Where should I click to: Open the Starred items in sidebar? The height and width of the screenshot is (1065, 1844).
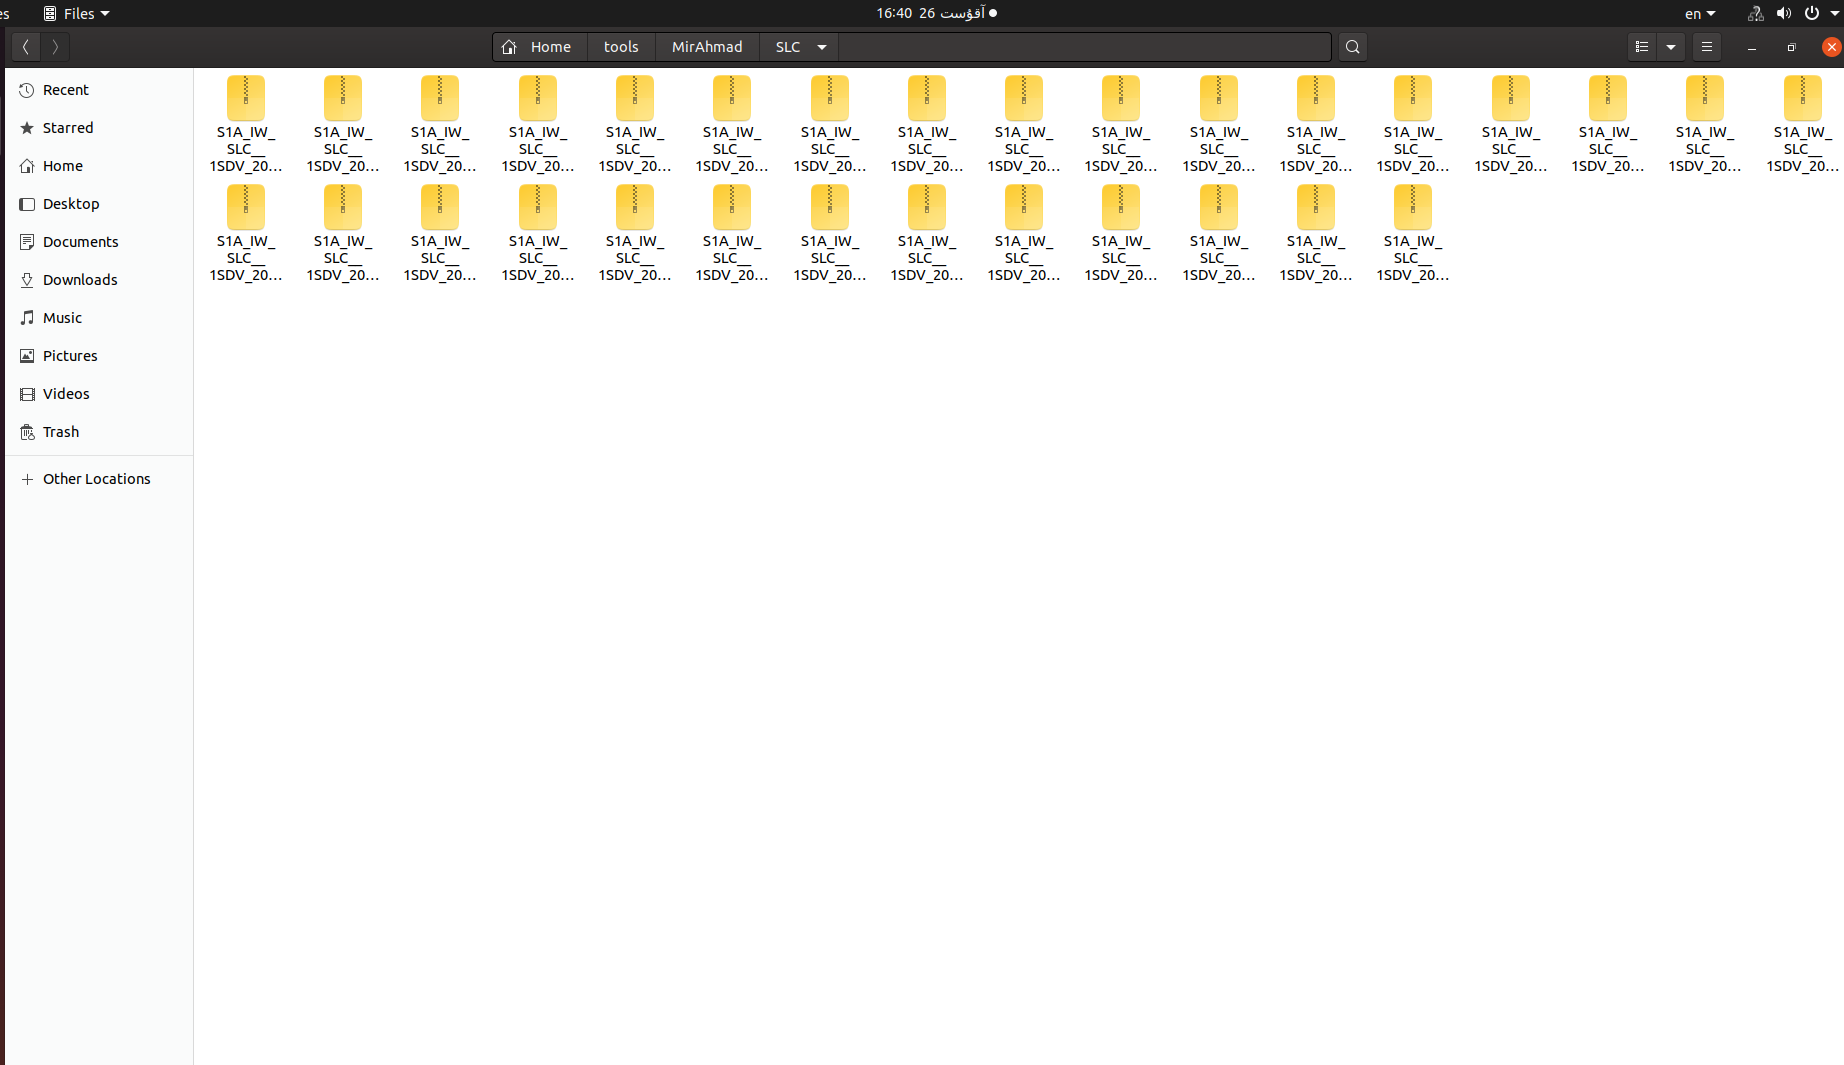(x=68, y=127)
